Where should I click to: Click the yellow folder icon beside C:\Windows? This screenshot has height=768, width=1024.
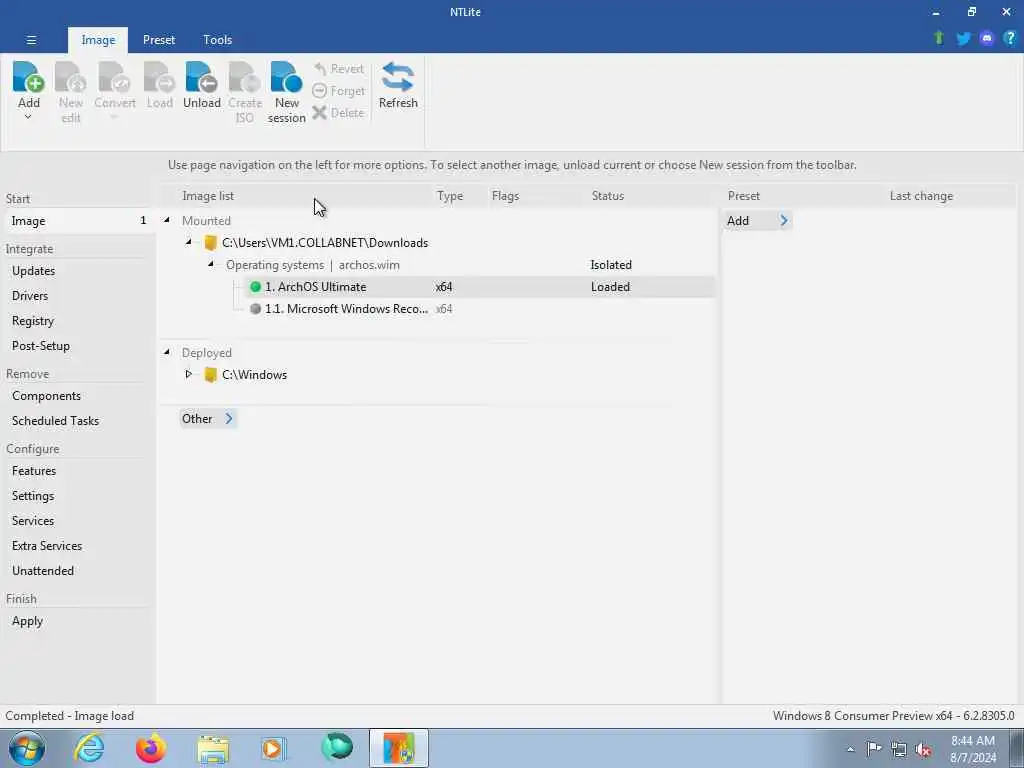pos(210,375)
